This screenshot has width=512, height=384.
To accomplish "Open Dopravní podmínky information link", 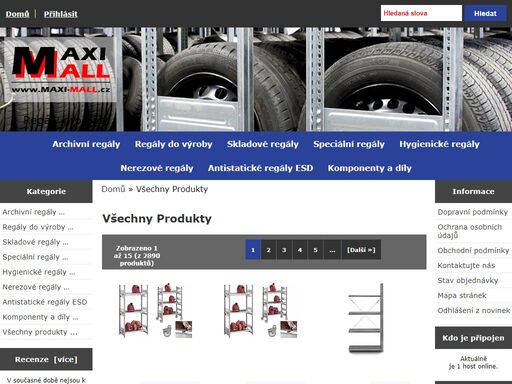I will click(473, 212).
